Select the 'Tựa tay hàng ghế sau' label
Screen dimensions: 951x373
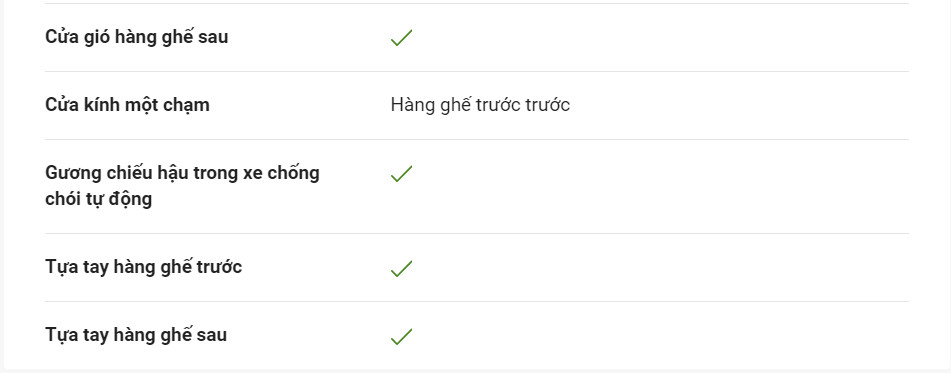click(136, 335)
